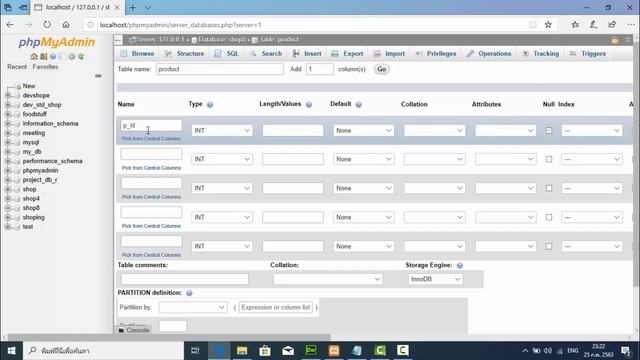
Task: Show Recent tables list
Action: 17,67
